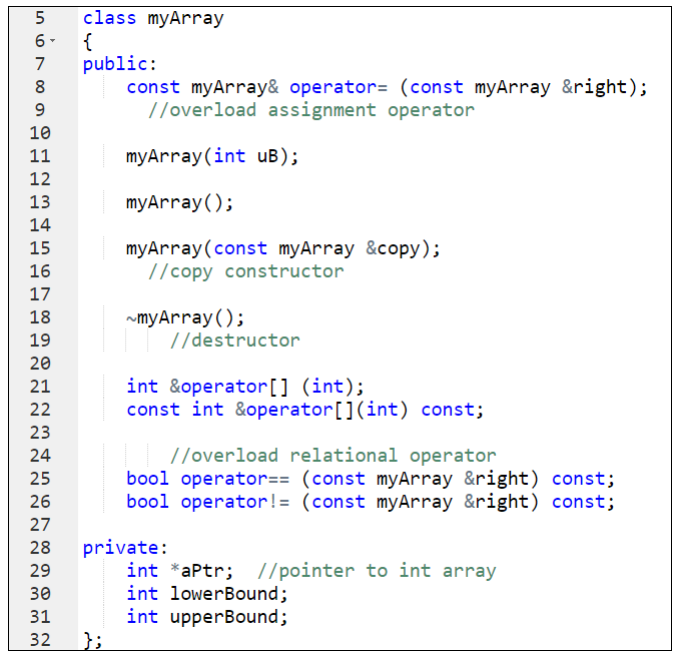Click the 'myArray();' default constructor on line 13
673x652 pixels.
180,203
